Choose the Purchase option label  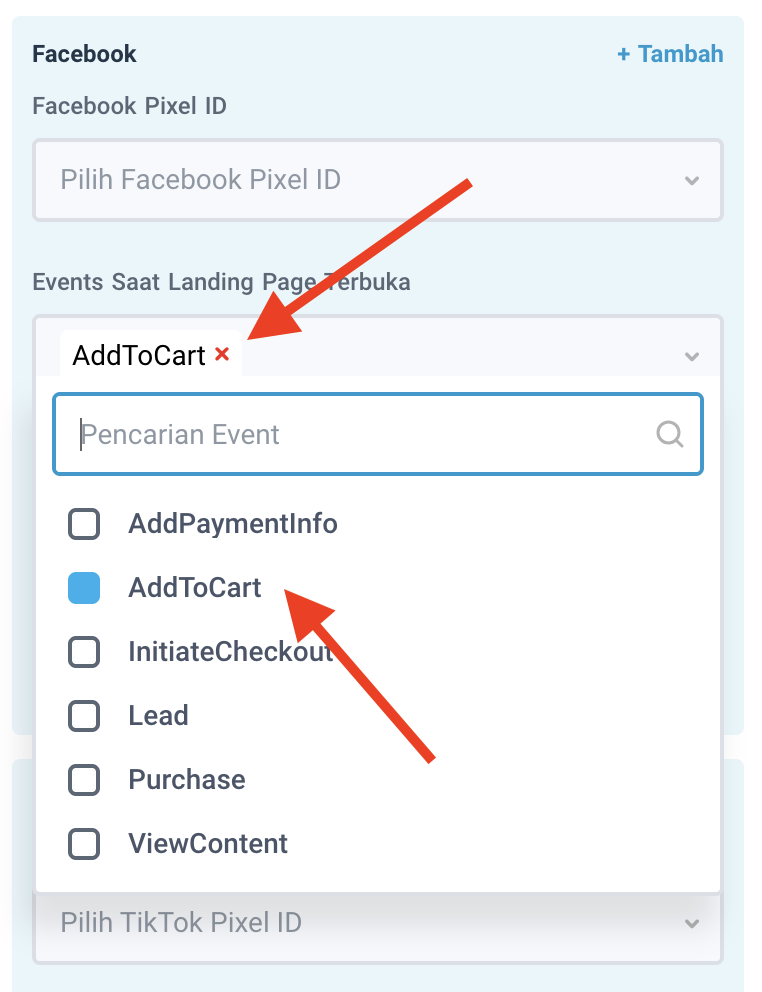click(187, 780)
